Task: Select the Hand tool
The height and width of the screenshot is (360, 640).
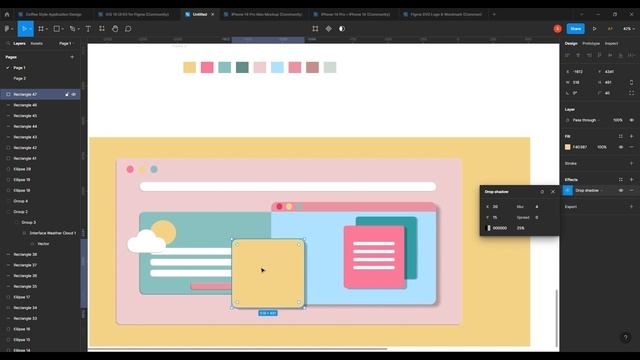Action: 115,29
